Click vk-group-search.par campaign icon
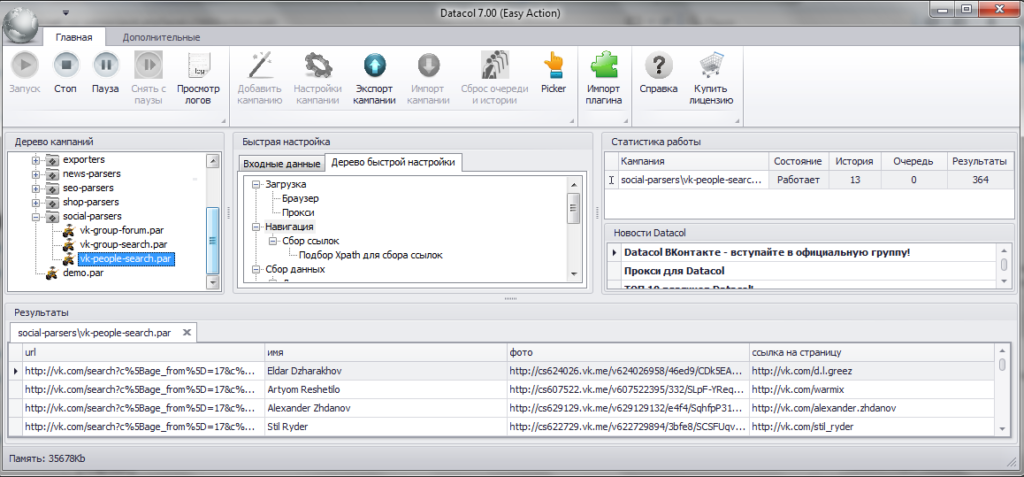This screenshot has width=1024, height=477. [68, 245]
